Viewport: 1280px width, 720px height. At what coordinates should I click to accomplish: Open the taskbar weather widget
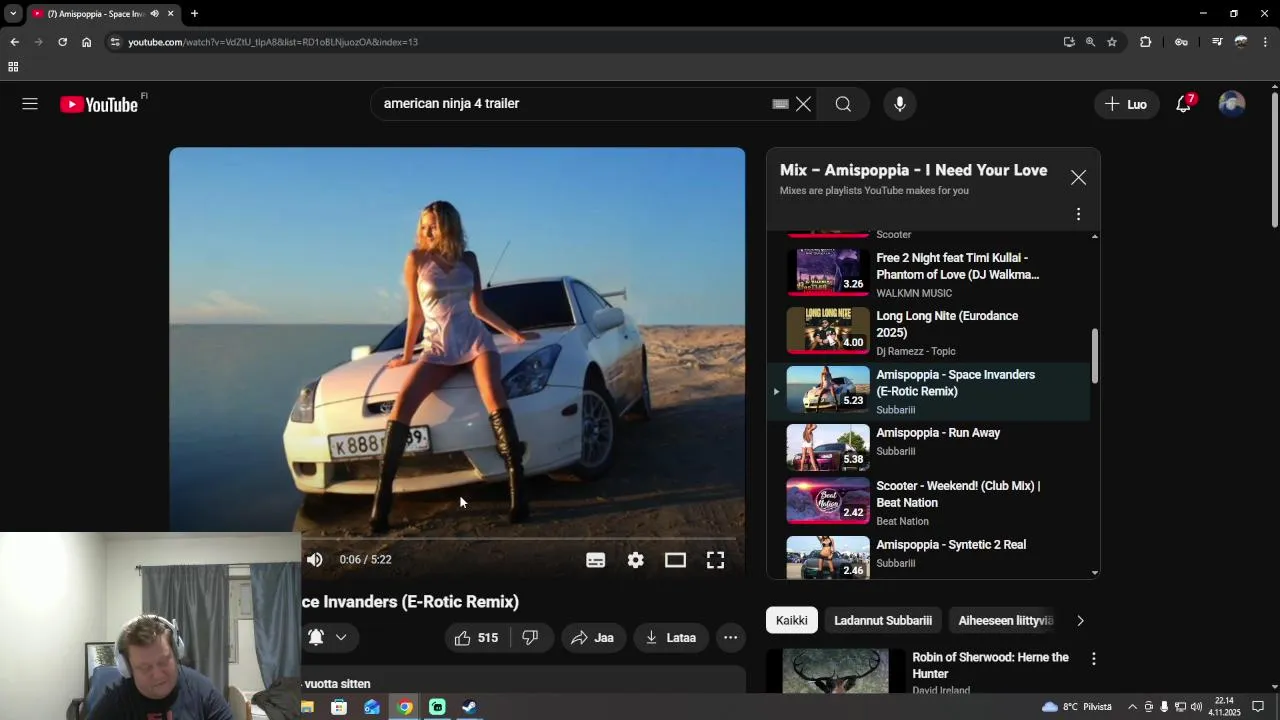[1077, 707]
